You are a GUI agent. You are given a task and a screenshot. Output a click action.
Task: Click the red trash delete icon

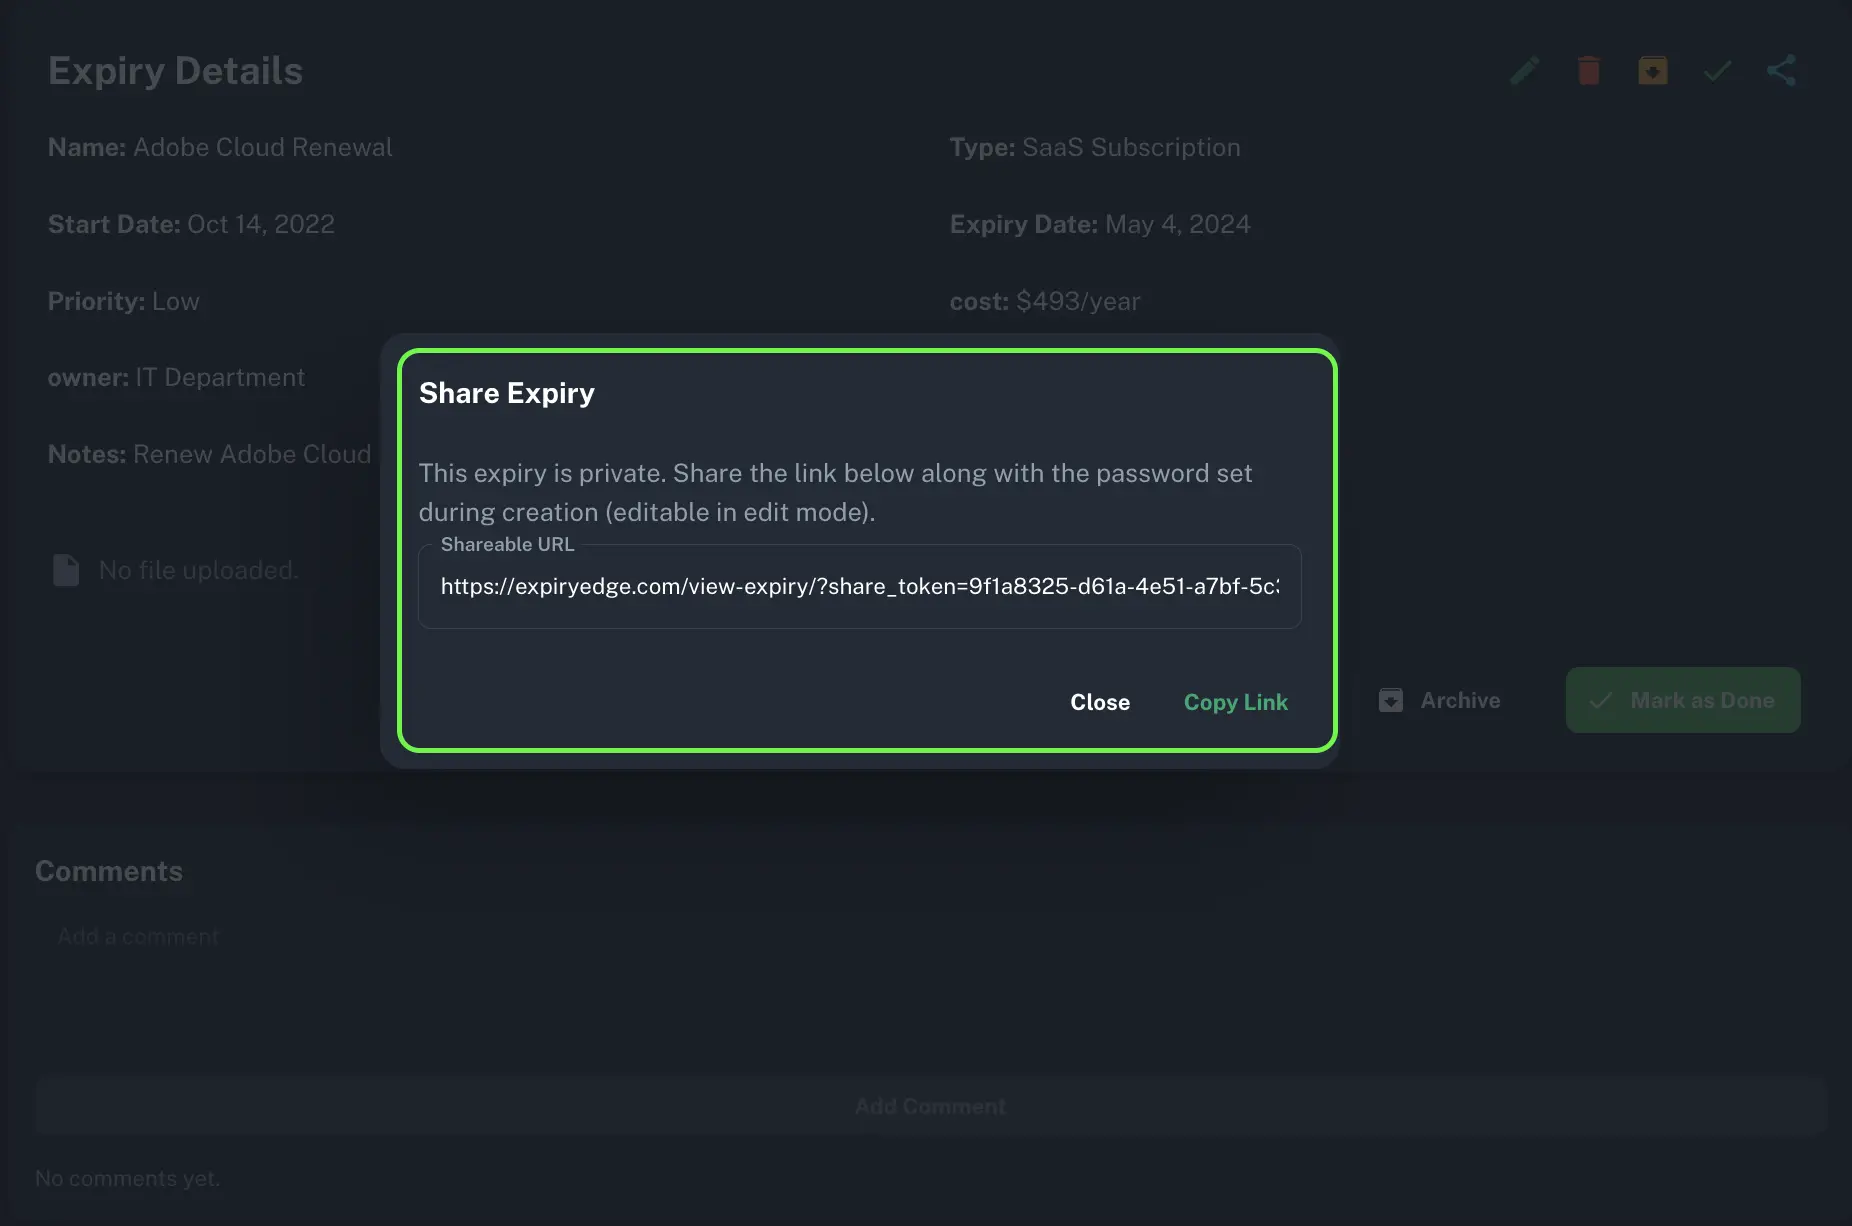click(1588, 71)
